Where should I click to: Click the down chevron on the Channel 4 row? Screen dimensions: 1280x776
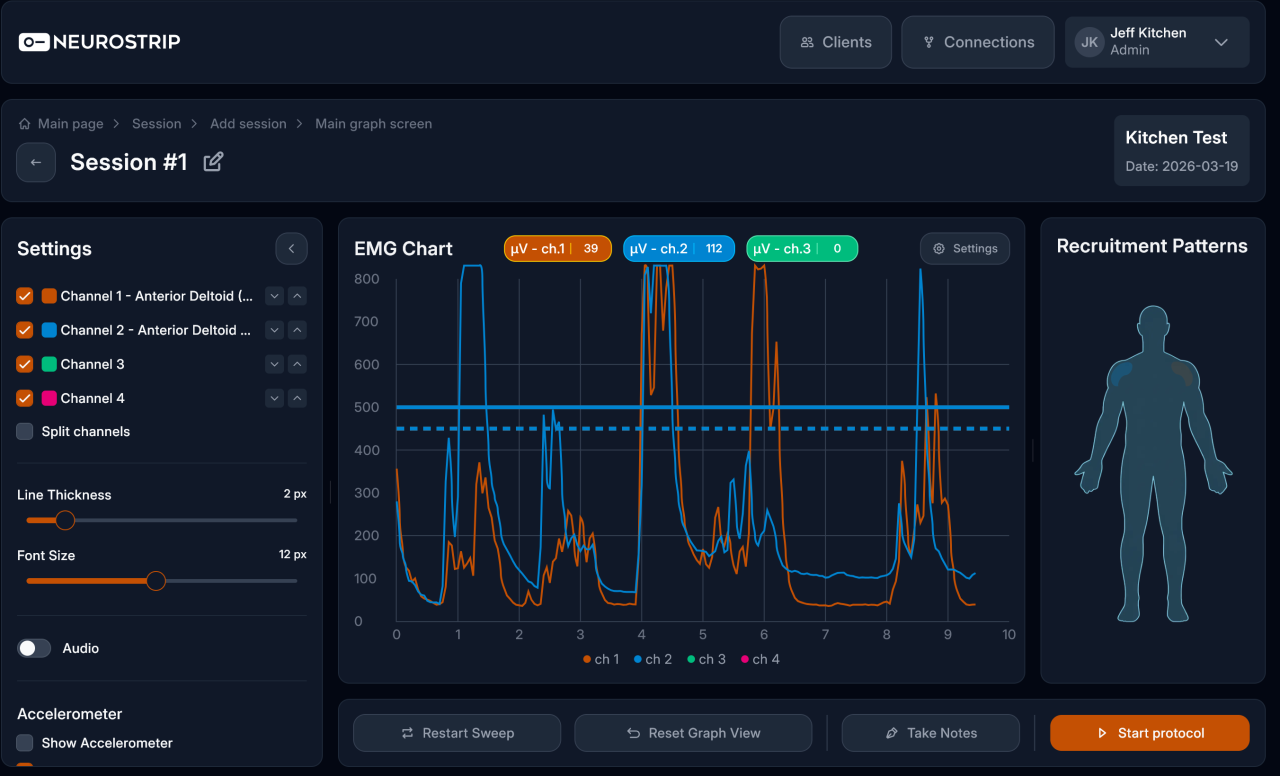[275, 398]
